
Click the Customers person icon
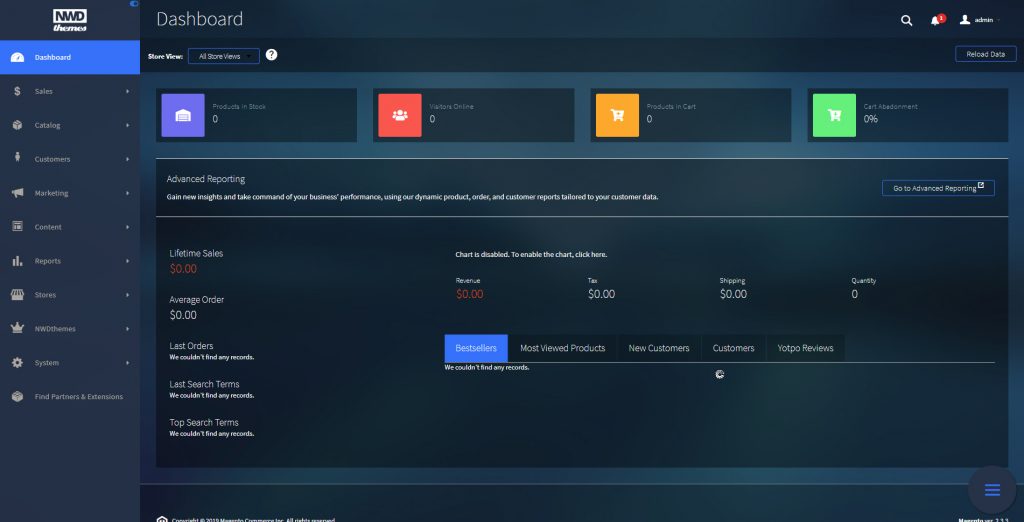click(18, 157)
